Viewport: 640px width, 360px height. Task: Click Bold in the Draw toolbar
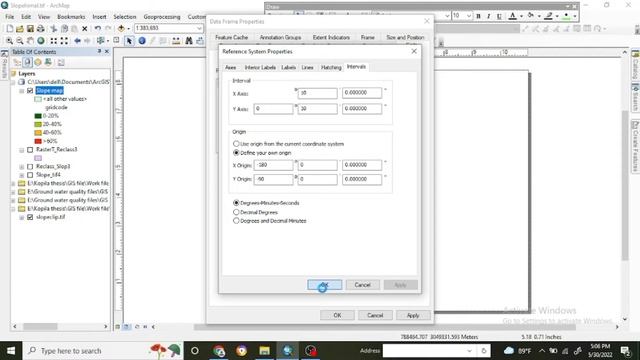tap(478, 16)
